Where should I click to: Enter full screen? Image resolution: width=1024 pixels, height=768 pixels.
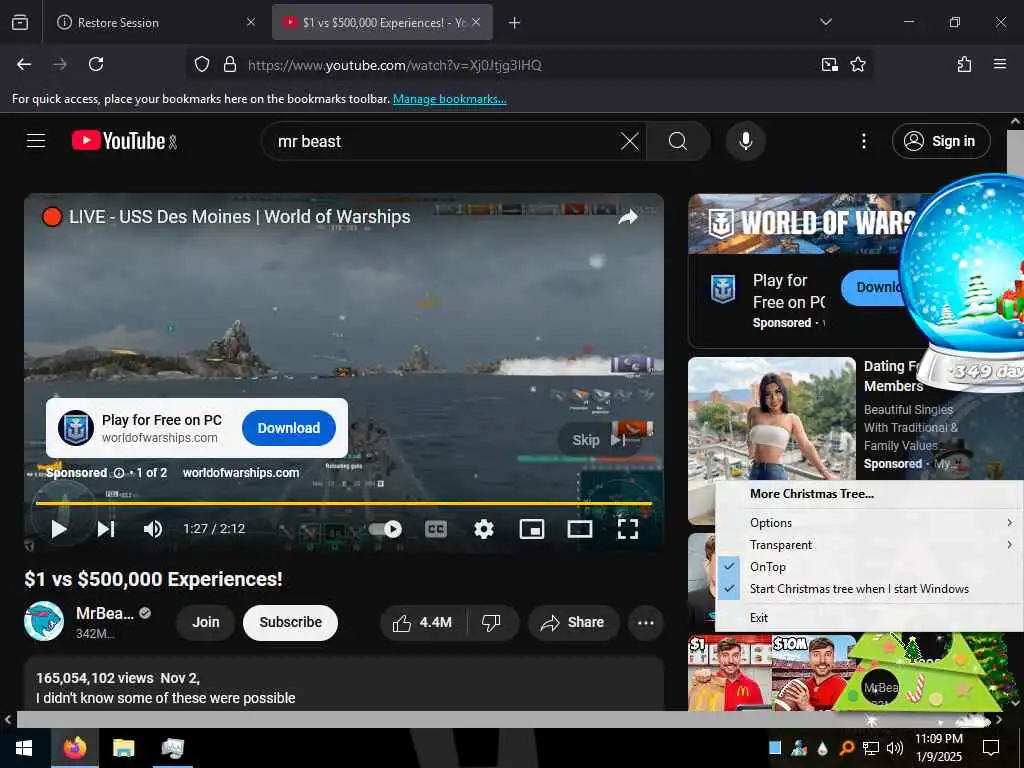tap(628, 528)
